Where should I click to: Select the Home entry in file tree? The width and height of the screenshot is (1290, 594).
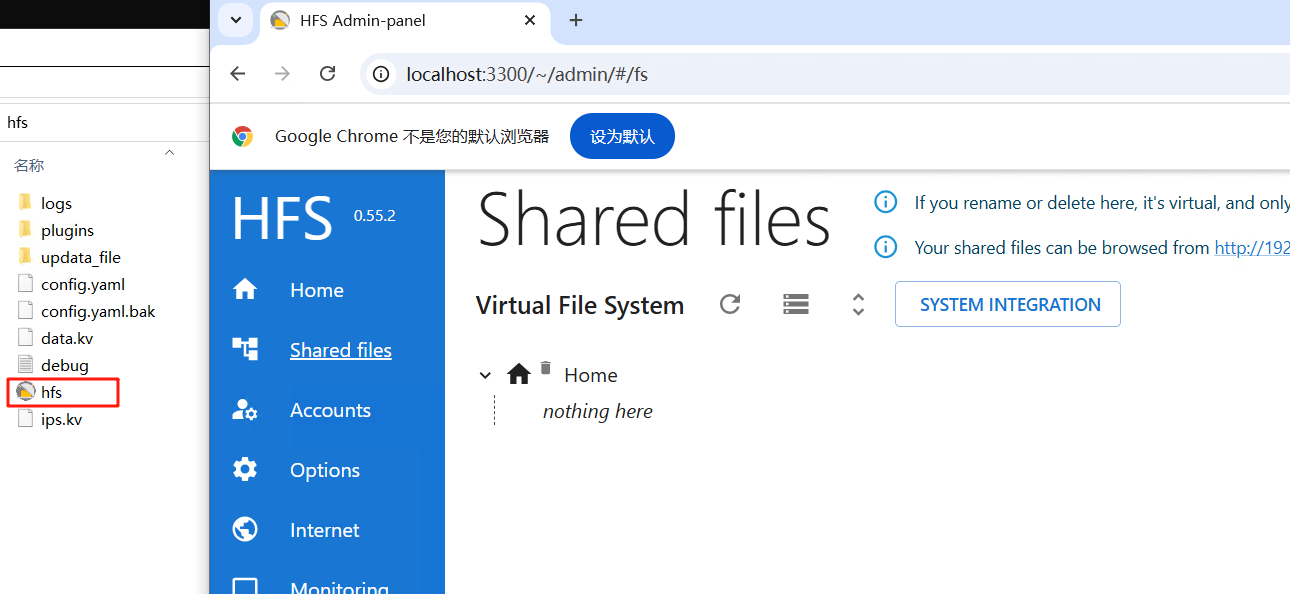click(x=590, y=375)
